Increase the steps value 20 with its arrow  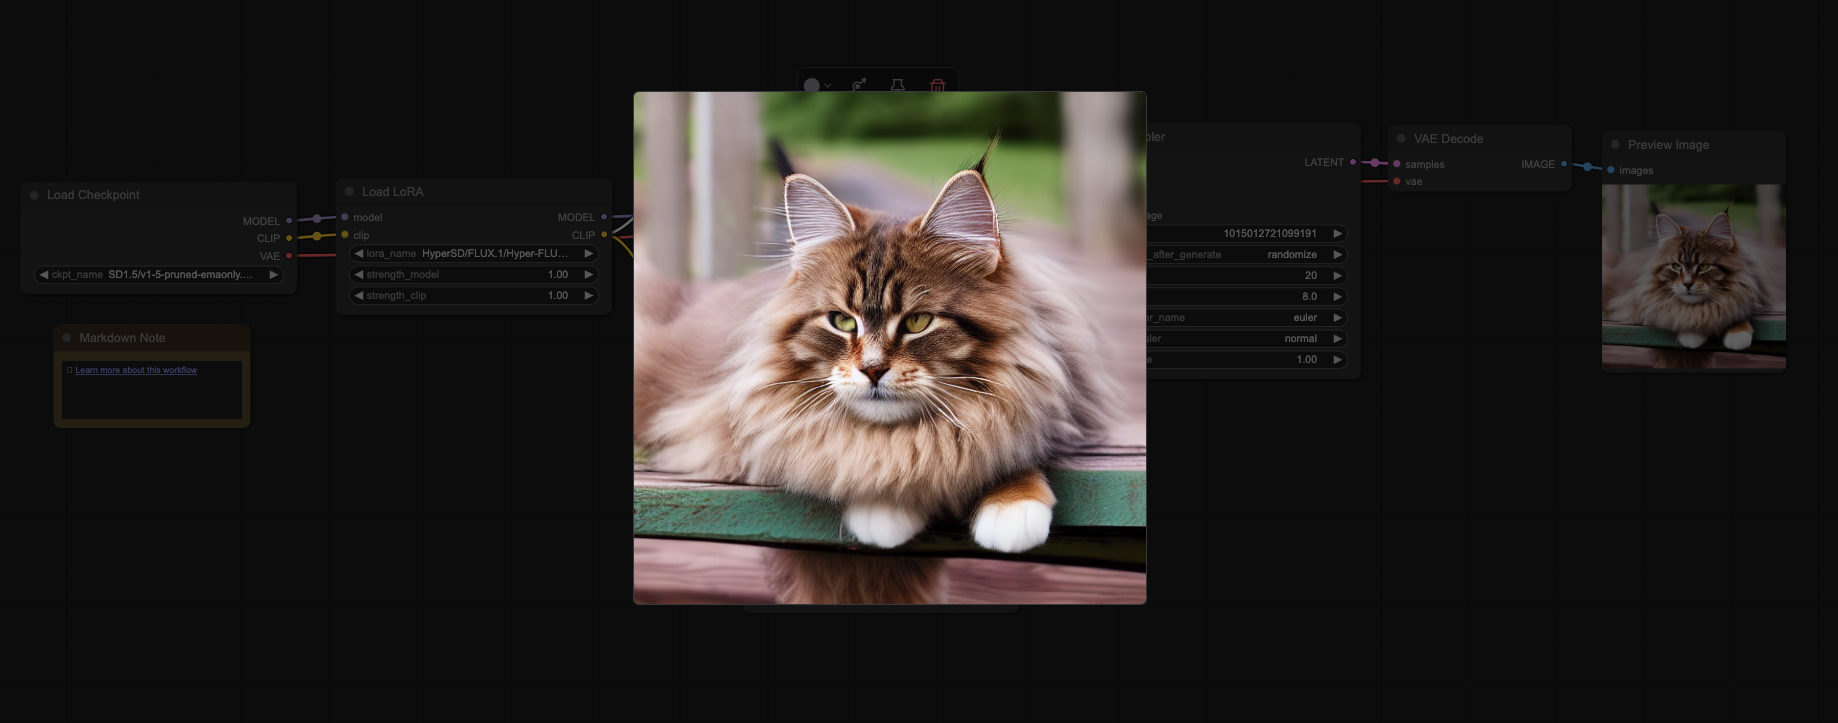coord(1337,276)
